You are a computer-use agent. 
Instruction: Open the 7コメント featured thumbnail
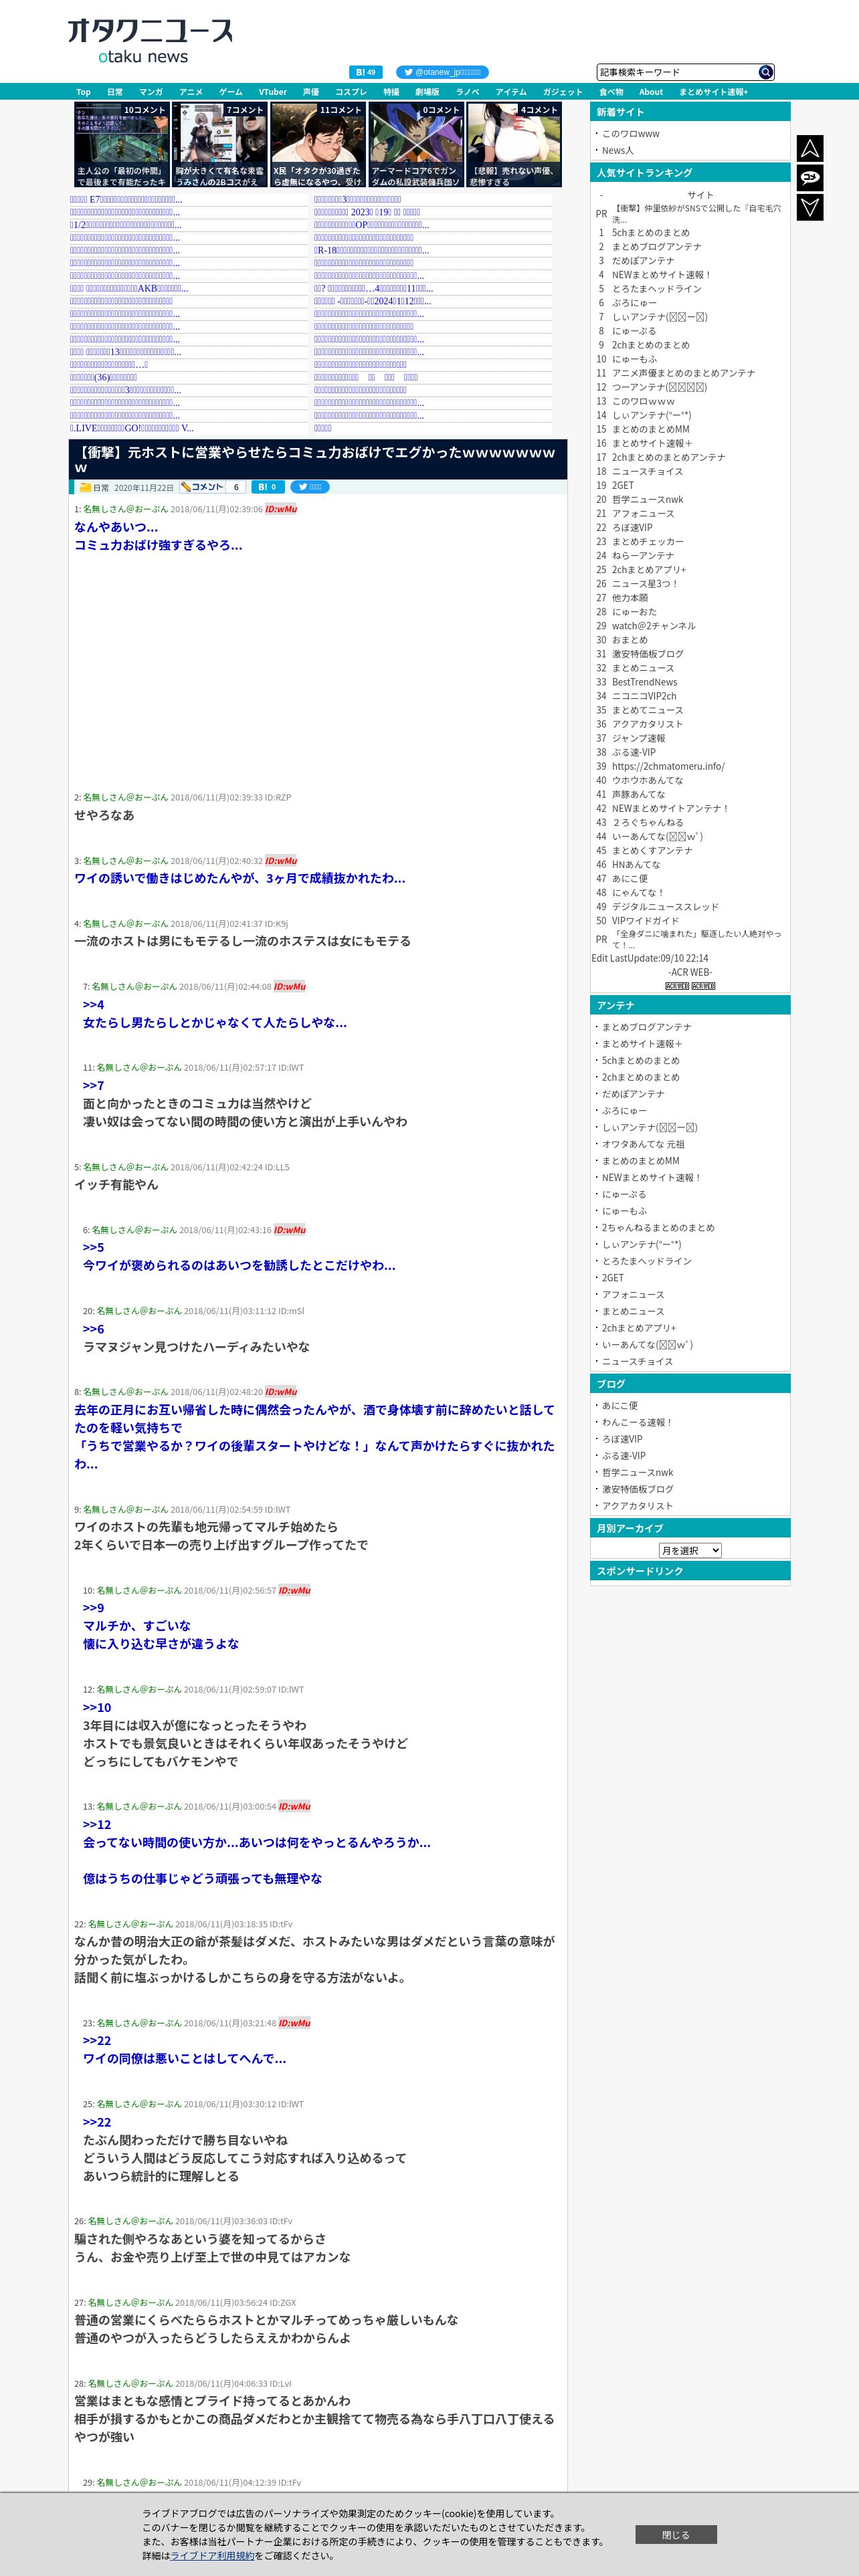click(x=219, y=145)
